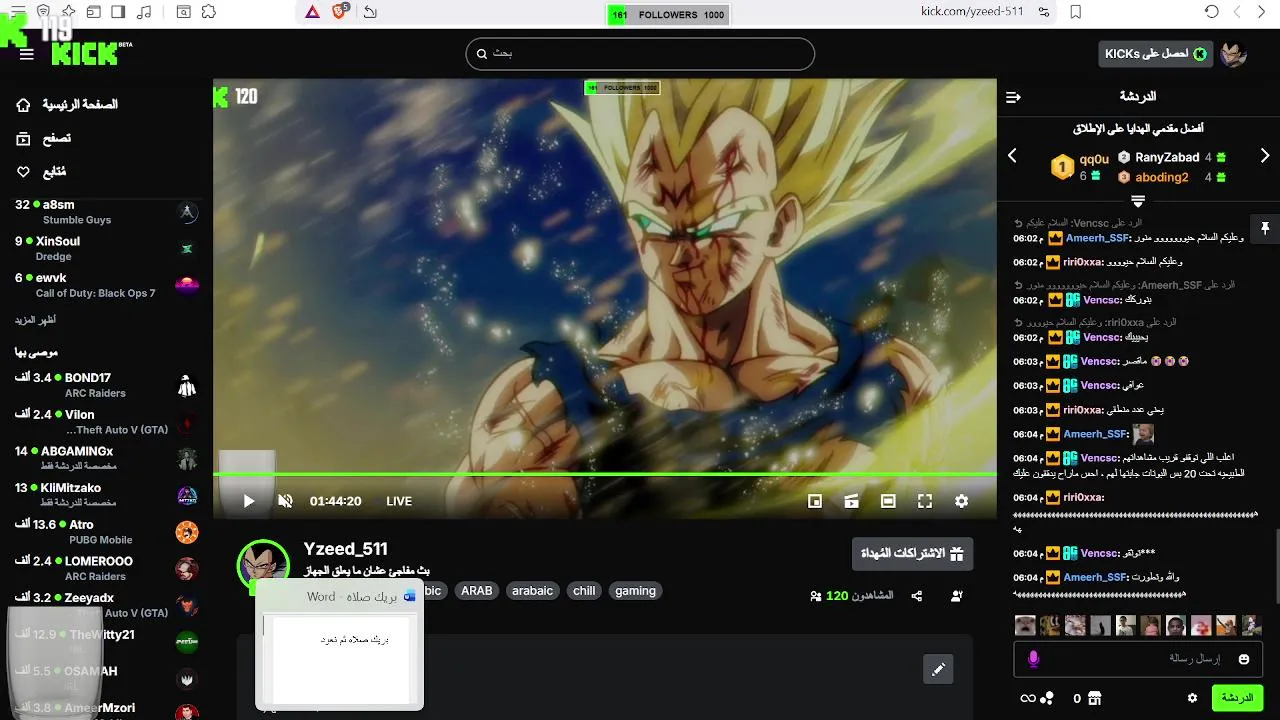This screenshot has width=1280, height=720.
Task: Open the moderator tools icon by share
Action: 957,596
